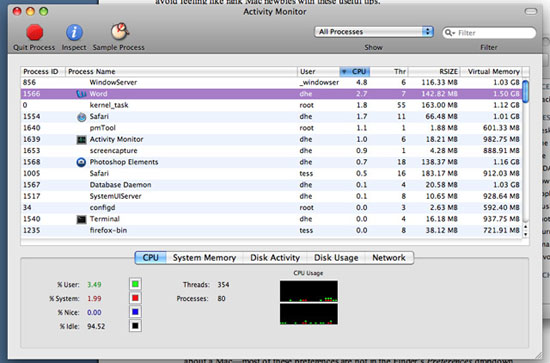Sort by RSIZE column header
This screenshot has width=550, height=363.
click(434, 72)
